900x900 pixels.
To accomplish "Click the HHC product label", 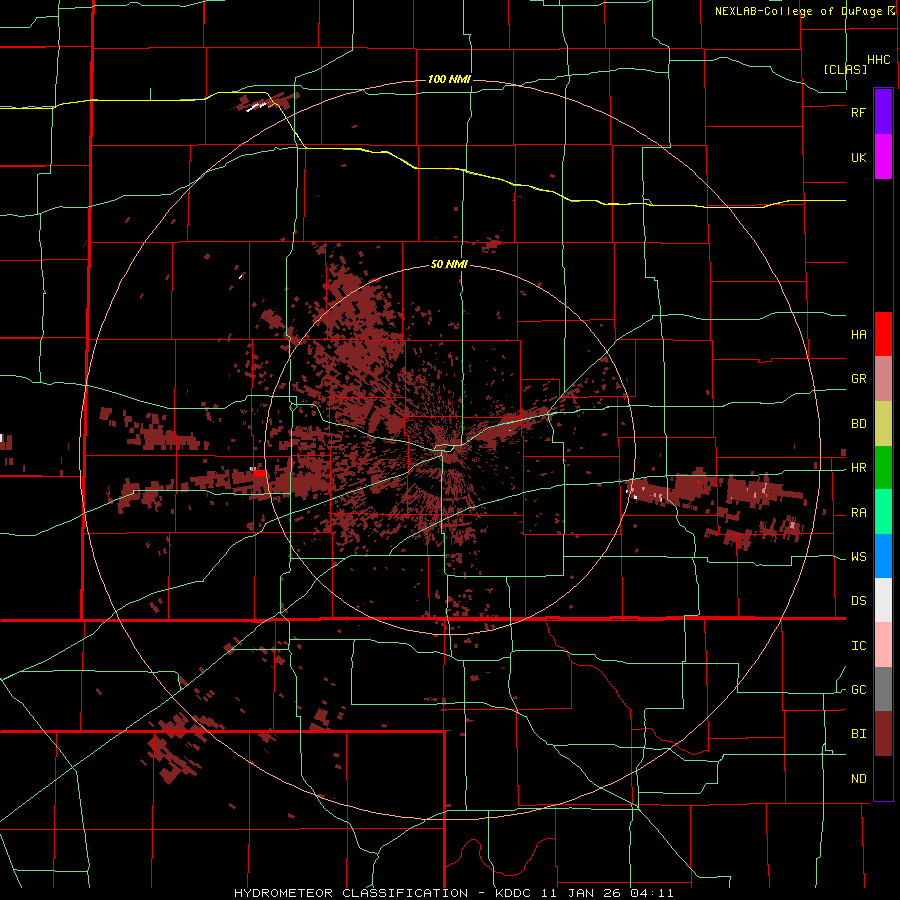I will 879,60.
